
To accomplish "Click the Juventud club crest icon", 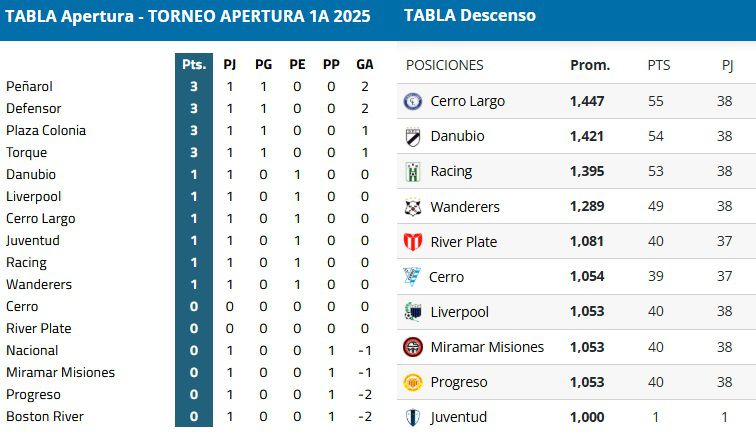I will pos(413,417).
